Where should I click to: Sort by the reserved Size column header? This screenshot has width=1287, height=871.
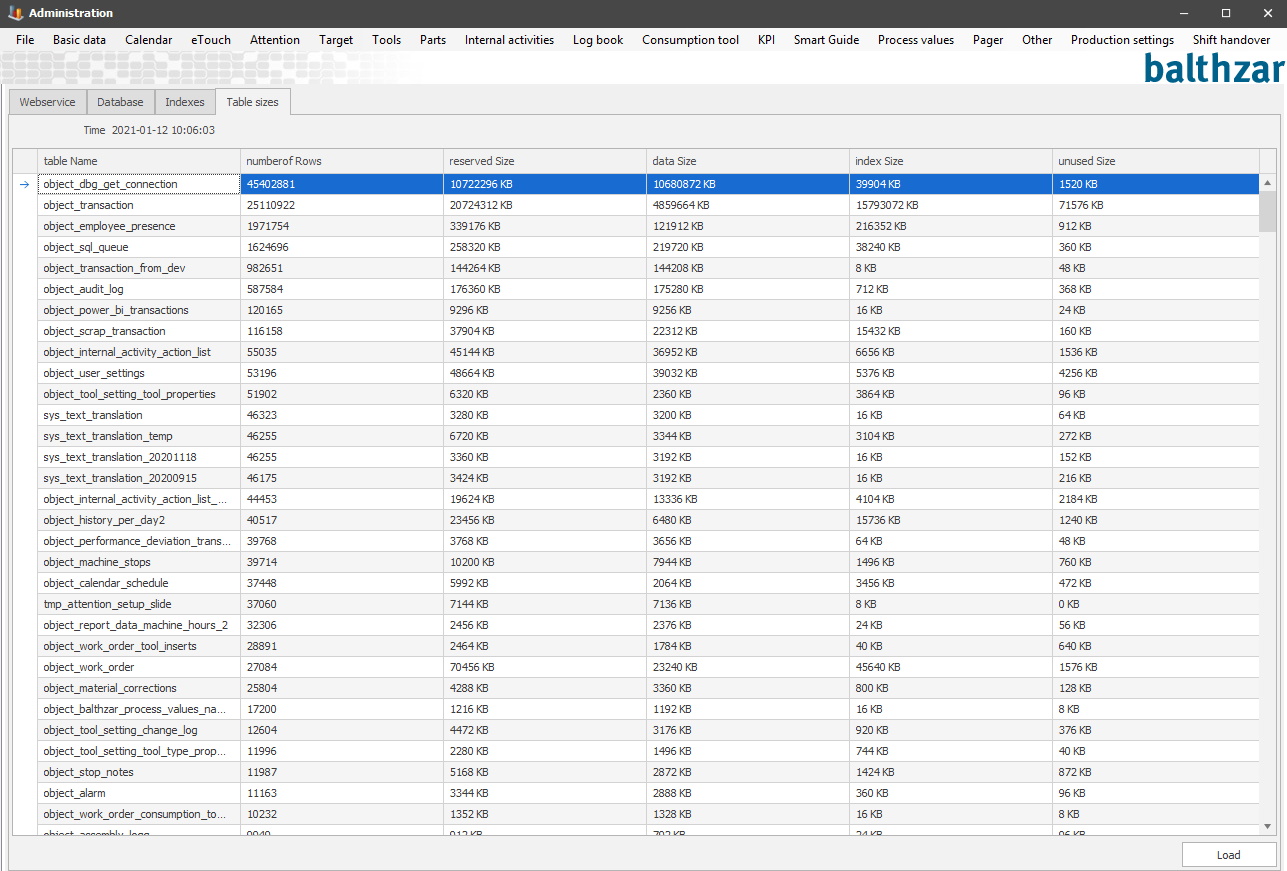point(545,161)
